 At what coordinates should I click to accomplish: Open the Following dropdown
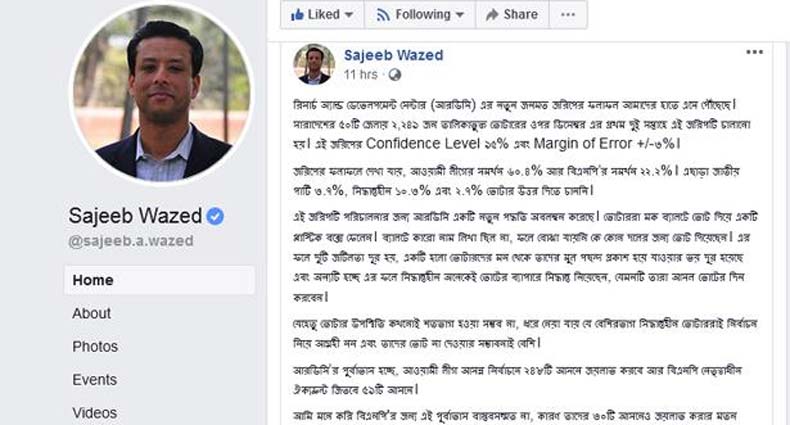coord(420,15)
